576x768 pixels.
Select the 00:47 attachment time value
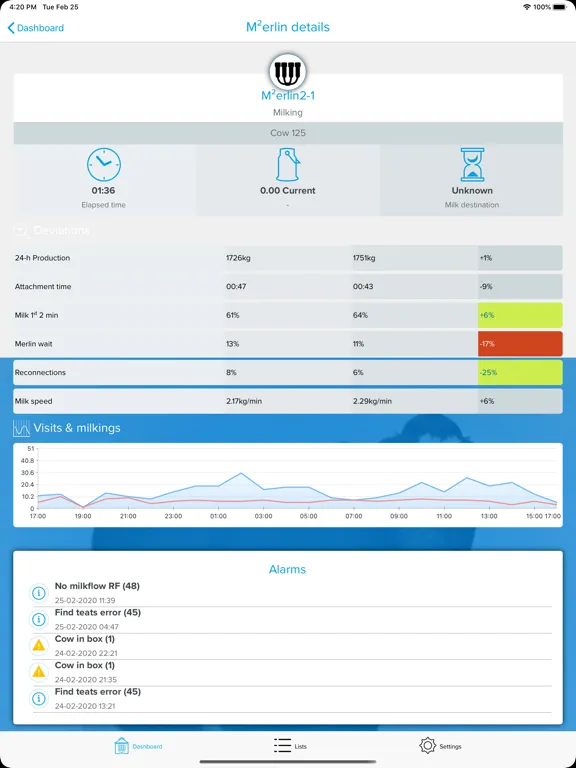click(236, 287)
